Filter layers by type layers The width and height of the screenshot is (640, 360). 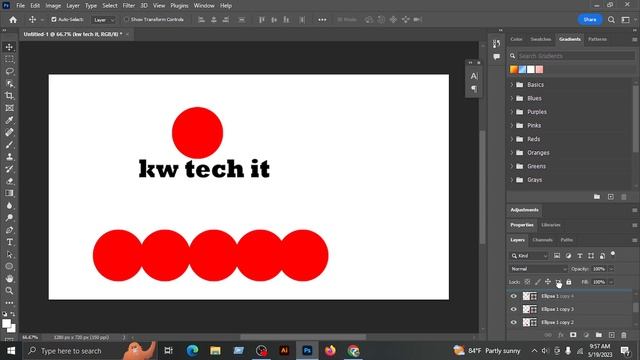(580, 256)
